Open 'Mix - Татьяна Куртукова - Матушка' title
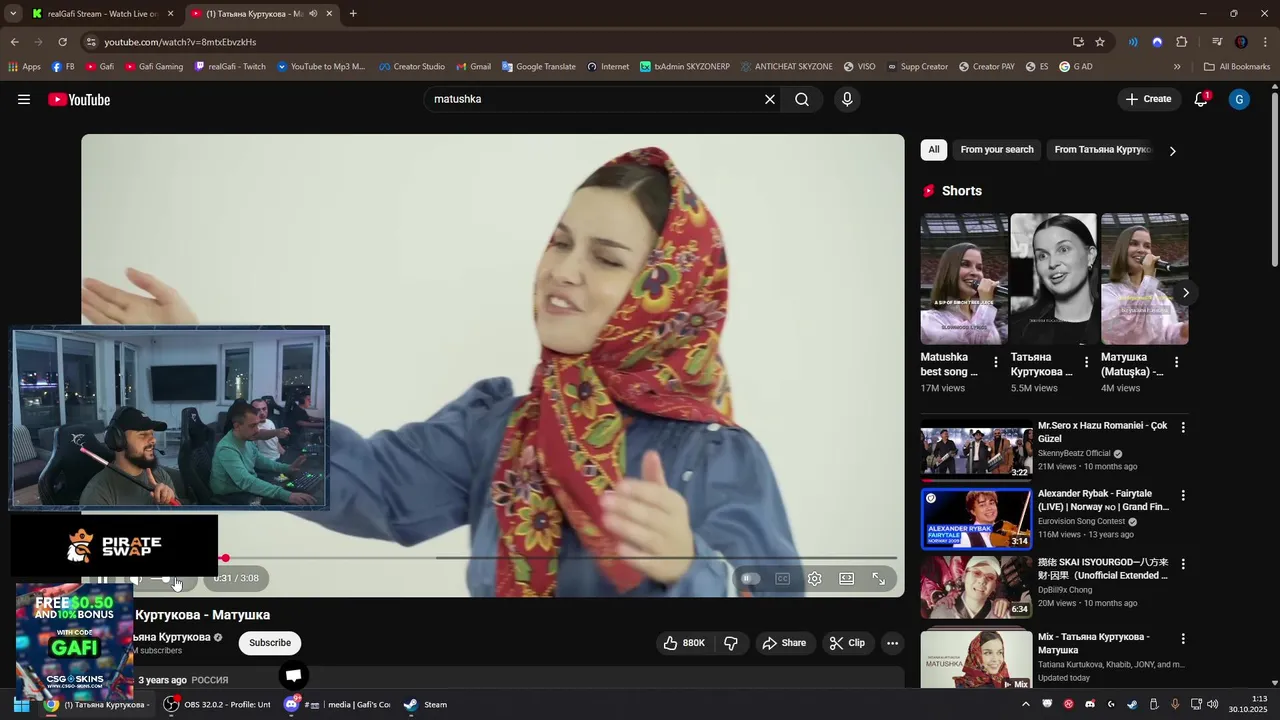 pos(1094,643)
